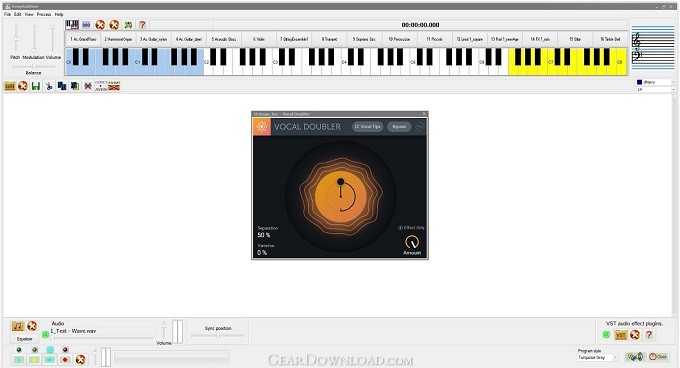The height and width of the screenshot is (368, 680).
Task: Click the scissors cut icon
Action: 49,86
